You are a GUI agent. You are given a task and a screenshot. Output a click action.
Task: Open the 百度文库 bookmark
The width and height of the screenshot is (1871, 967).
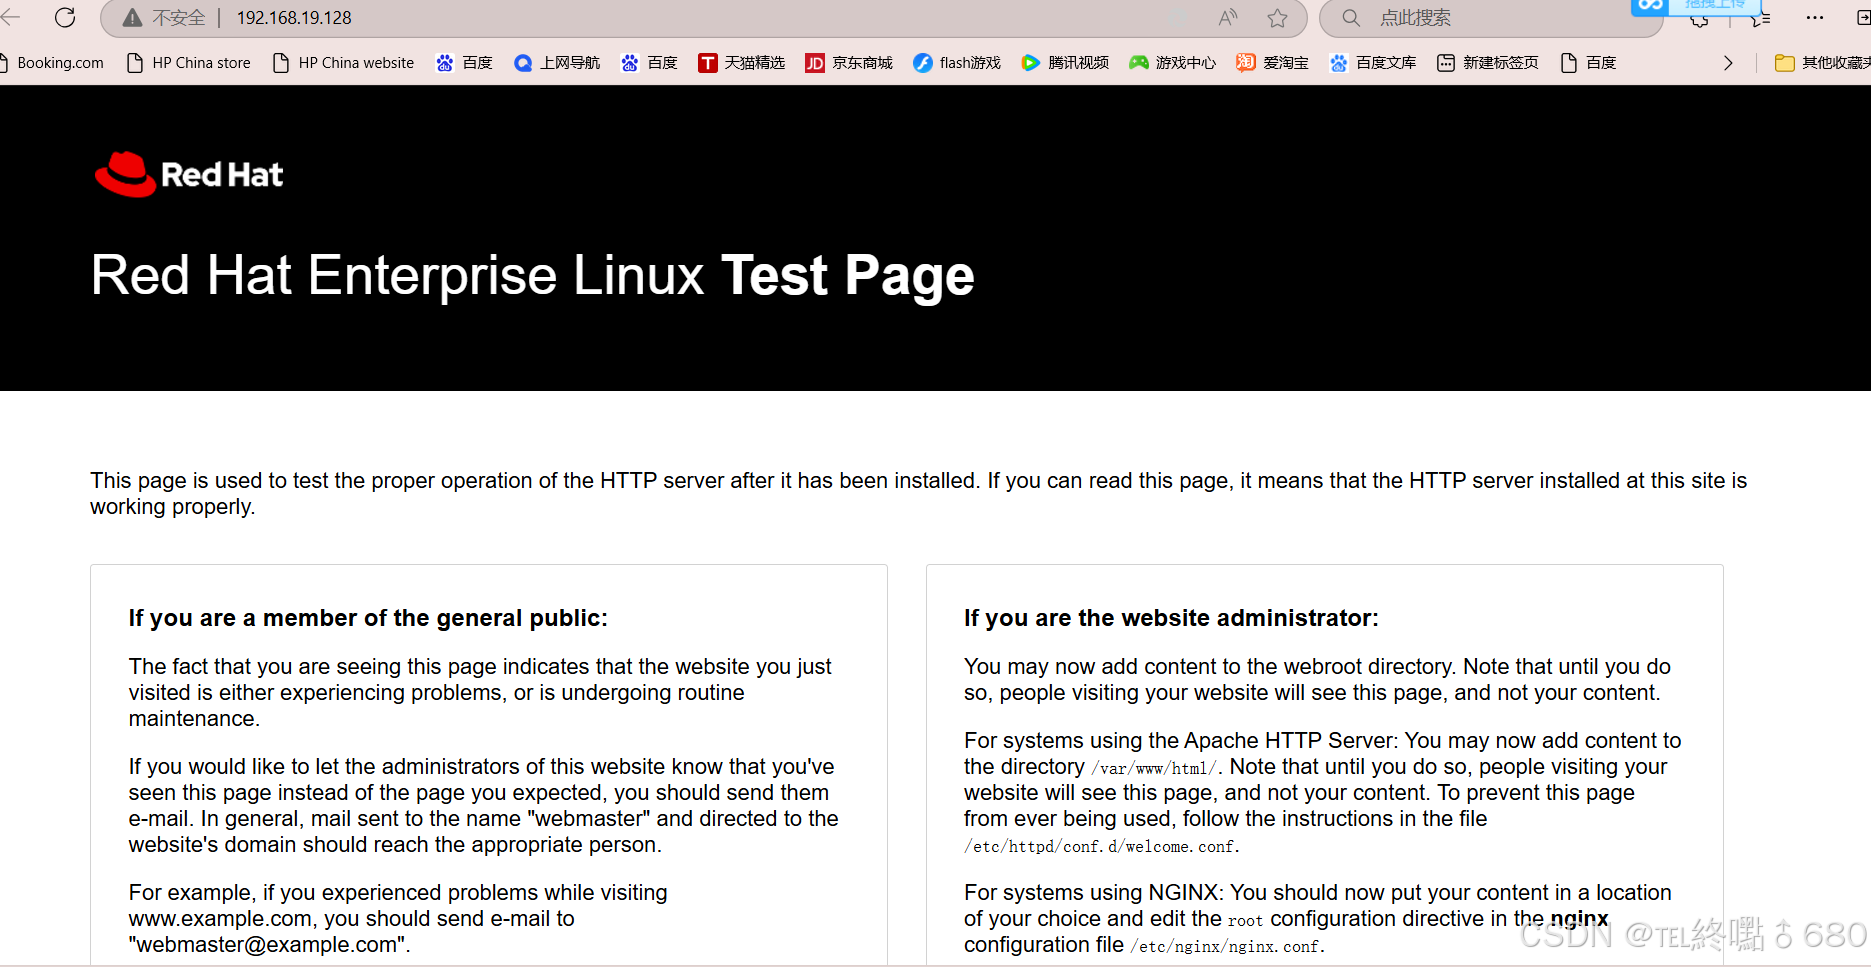tap(1373, 63)
